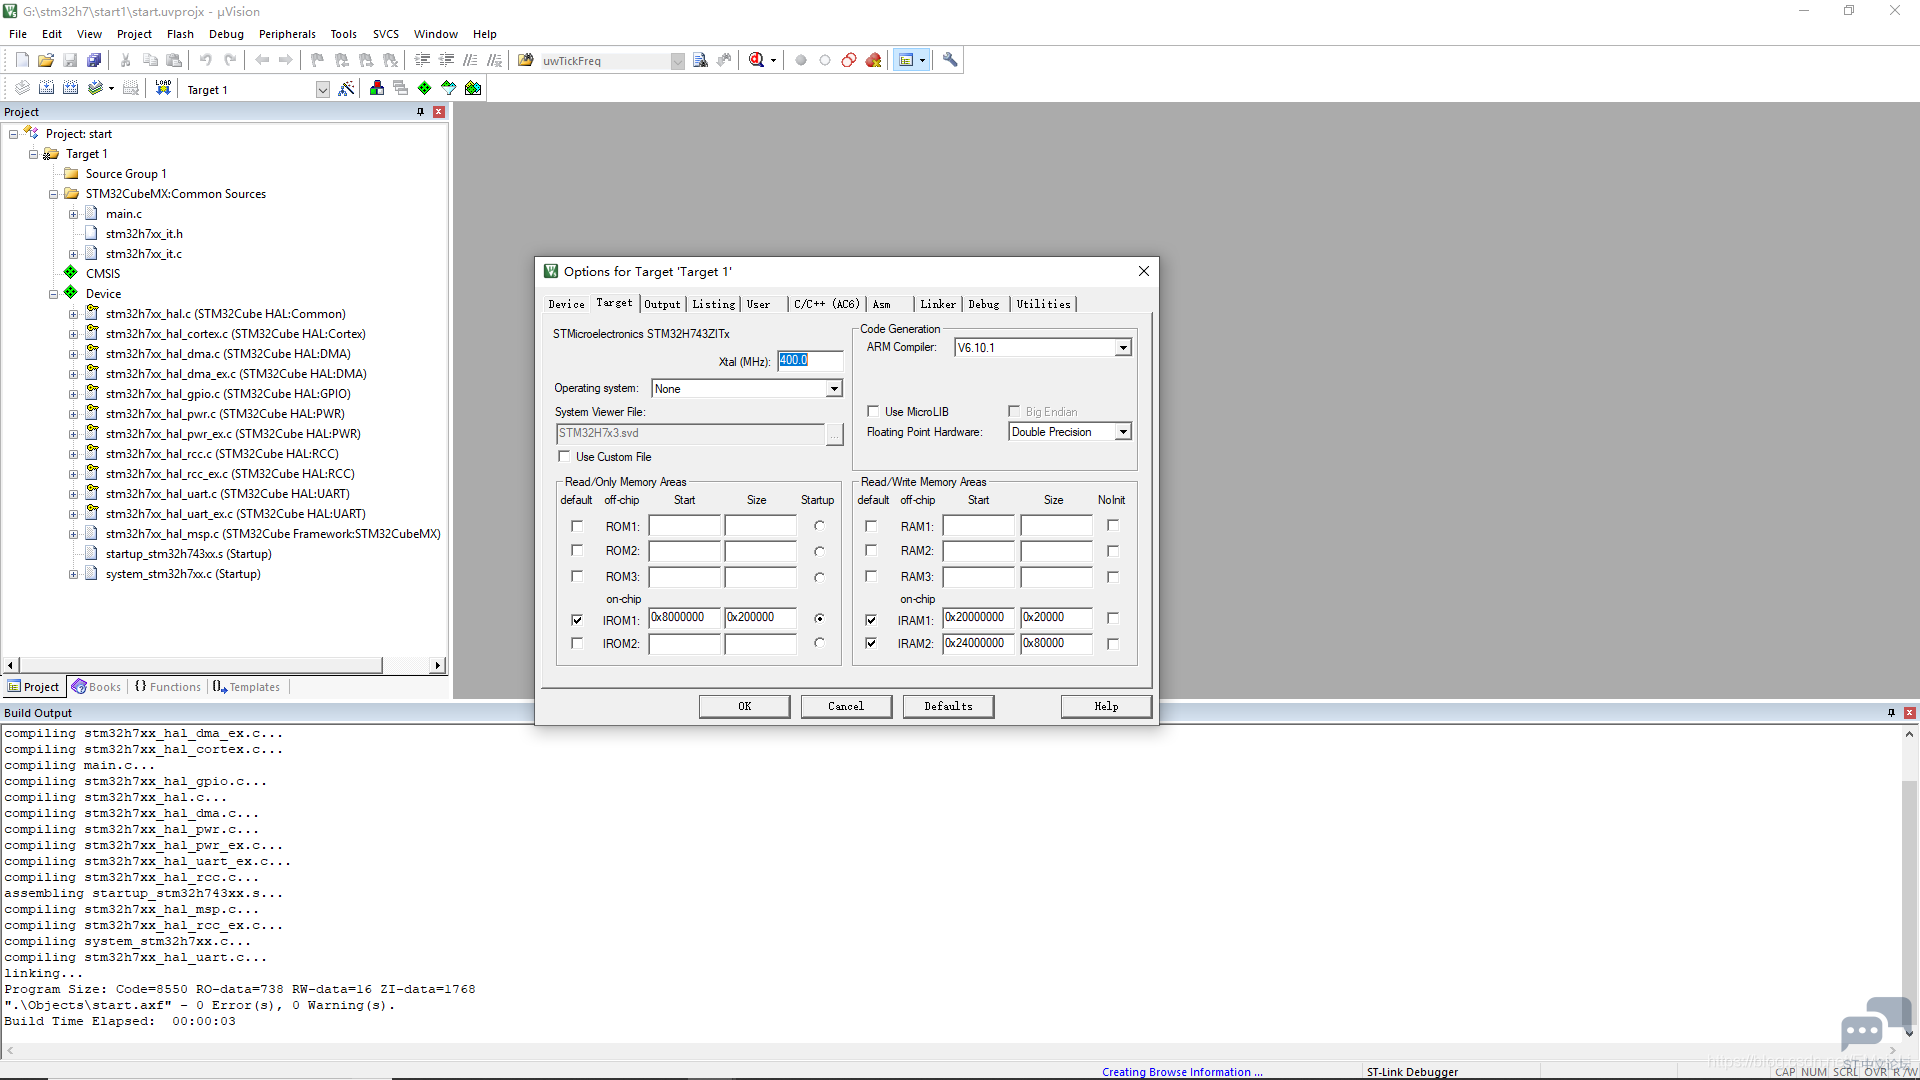Open ARM Compiler version dropdown
Image resolution: width=1920 pixels, height=1080 pixels.
pos(1123,348)
